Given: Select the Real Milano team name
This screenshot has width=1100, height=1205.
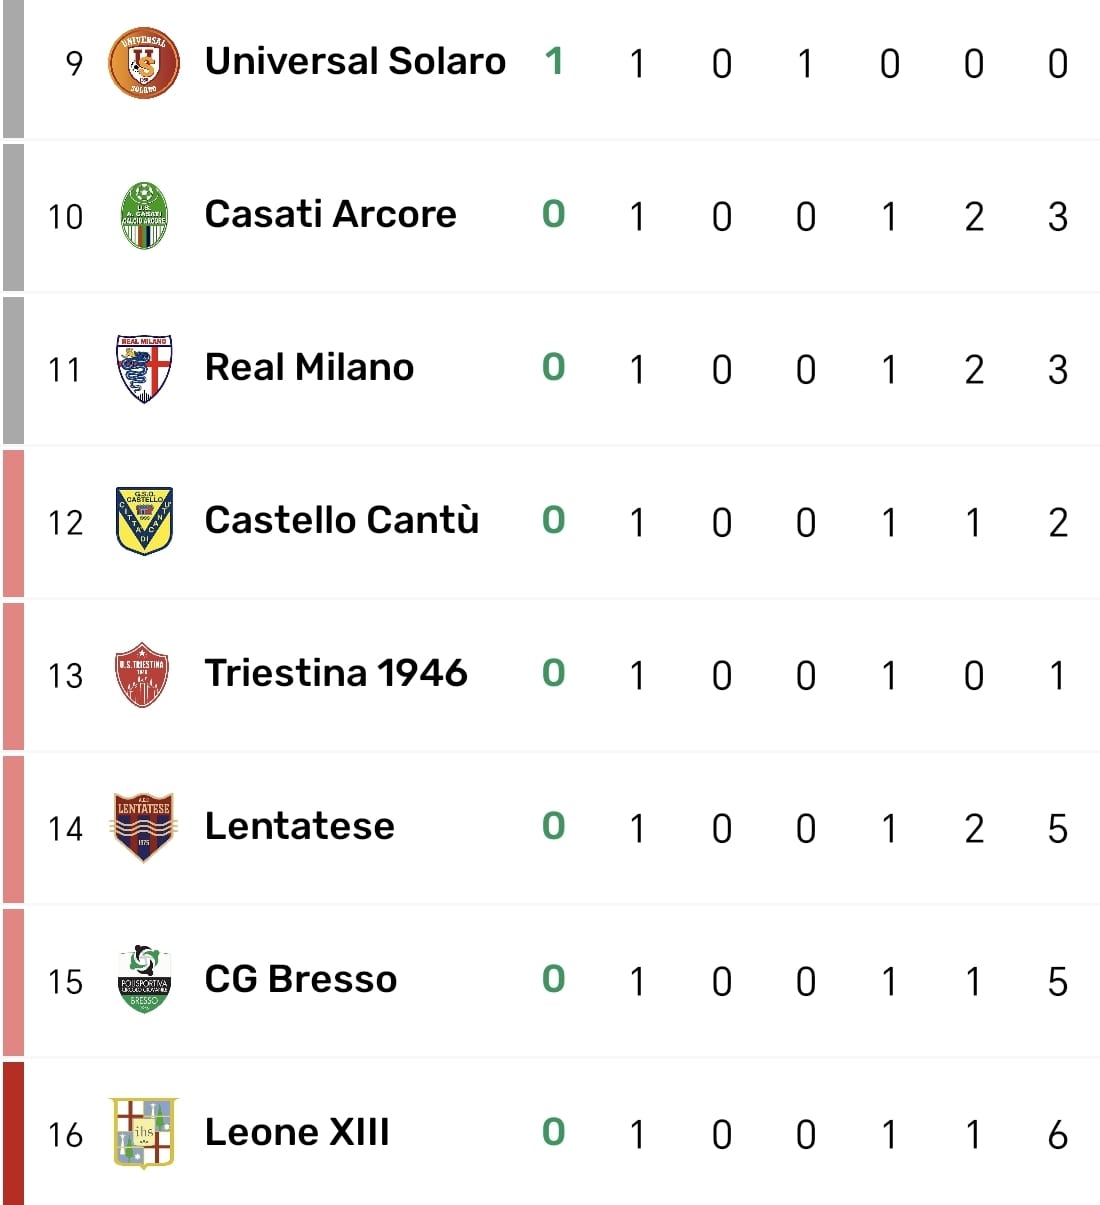Looking at the screenshot, I should click(x=309, y=368).
